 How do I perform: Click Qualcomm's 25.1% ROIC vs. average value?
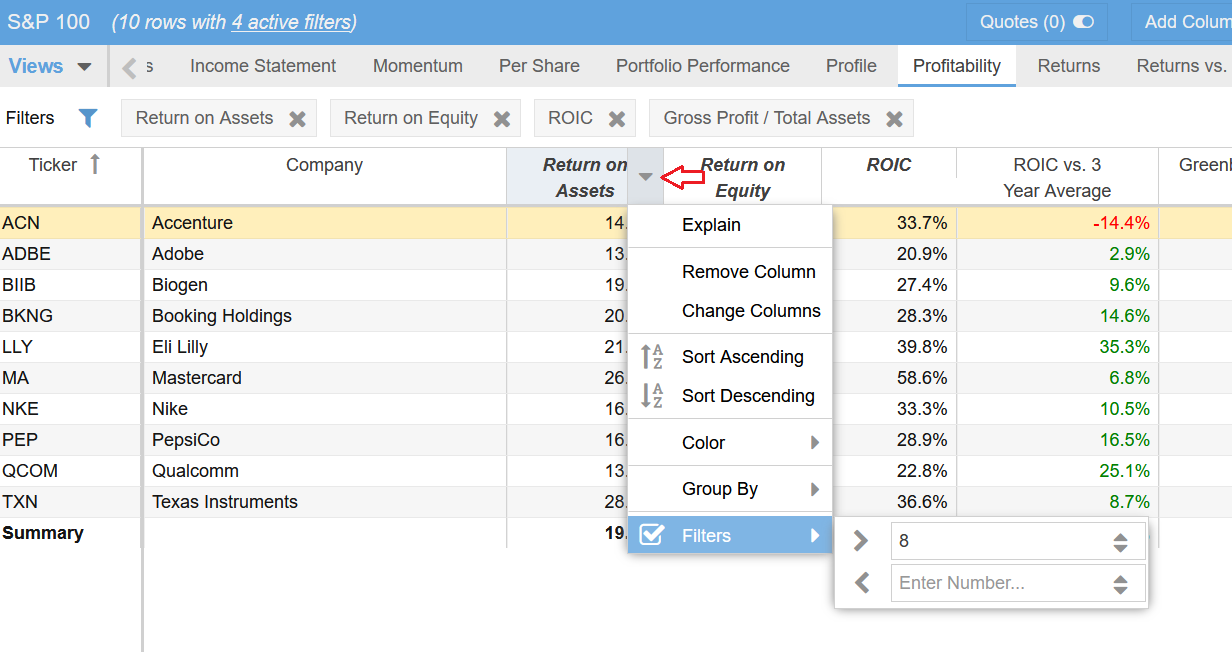pos(1124,471)
